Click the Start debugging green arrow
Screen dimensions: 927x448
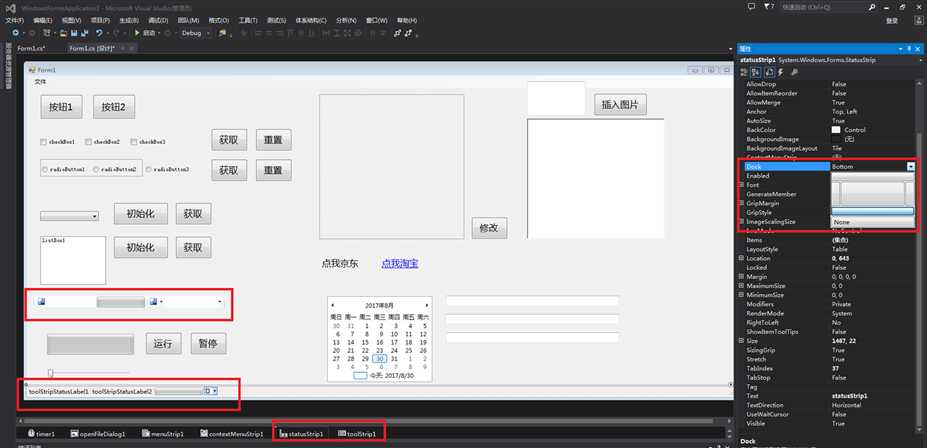coord(137,33)
